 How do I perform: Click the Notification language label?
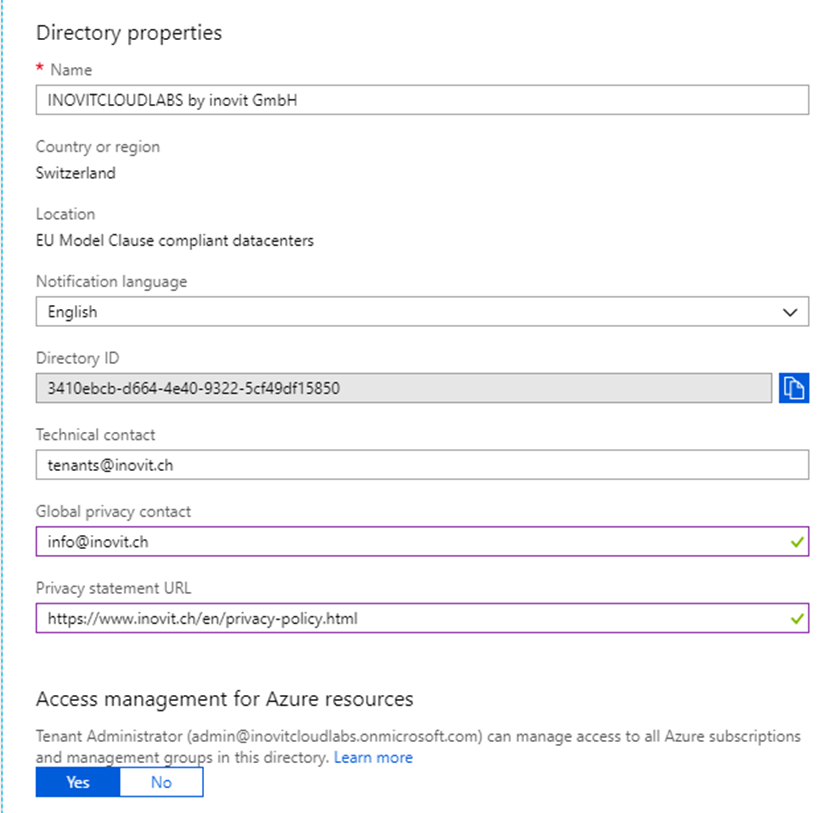(x=111, y=282)
